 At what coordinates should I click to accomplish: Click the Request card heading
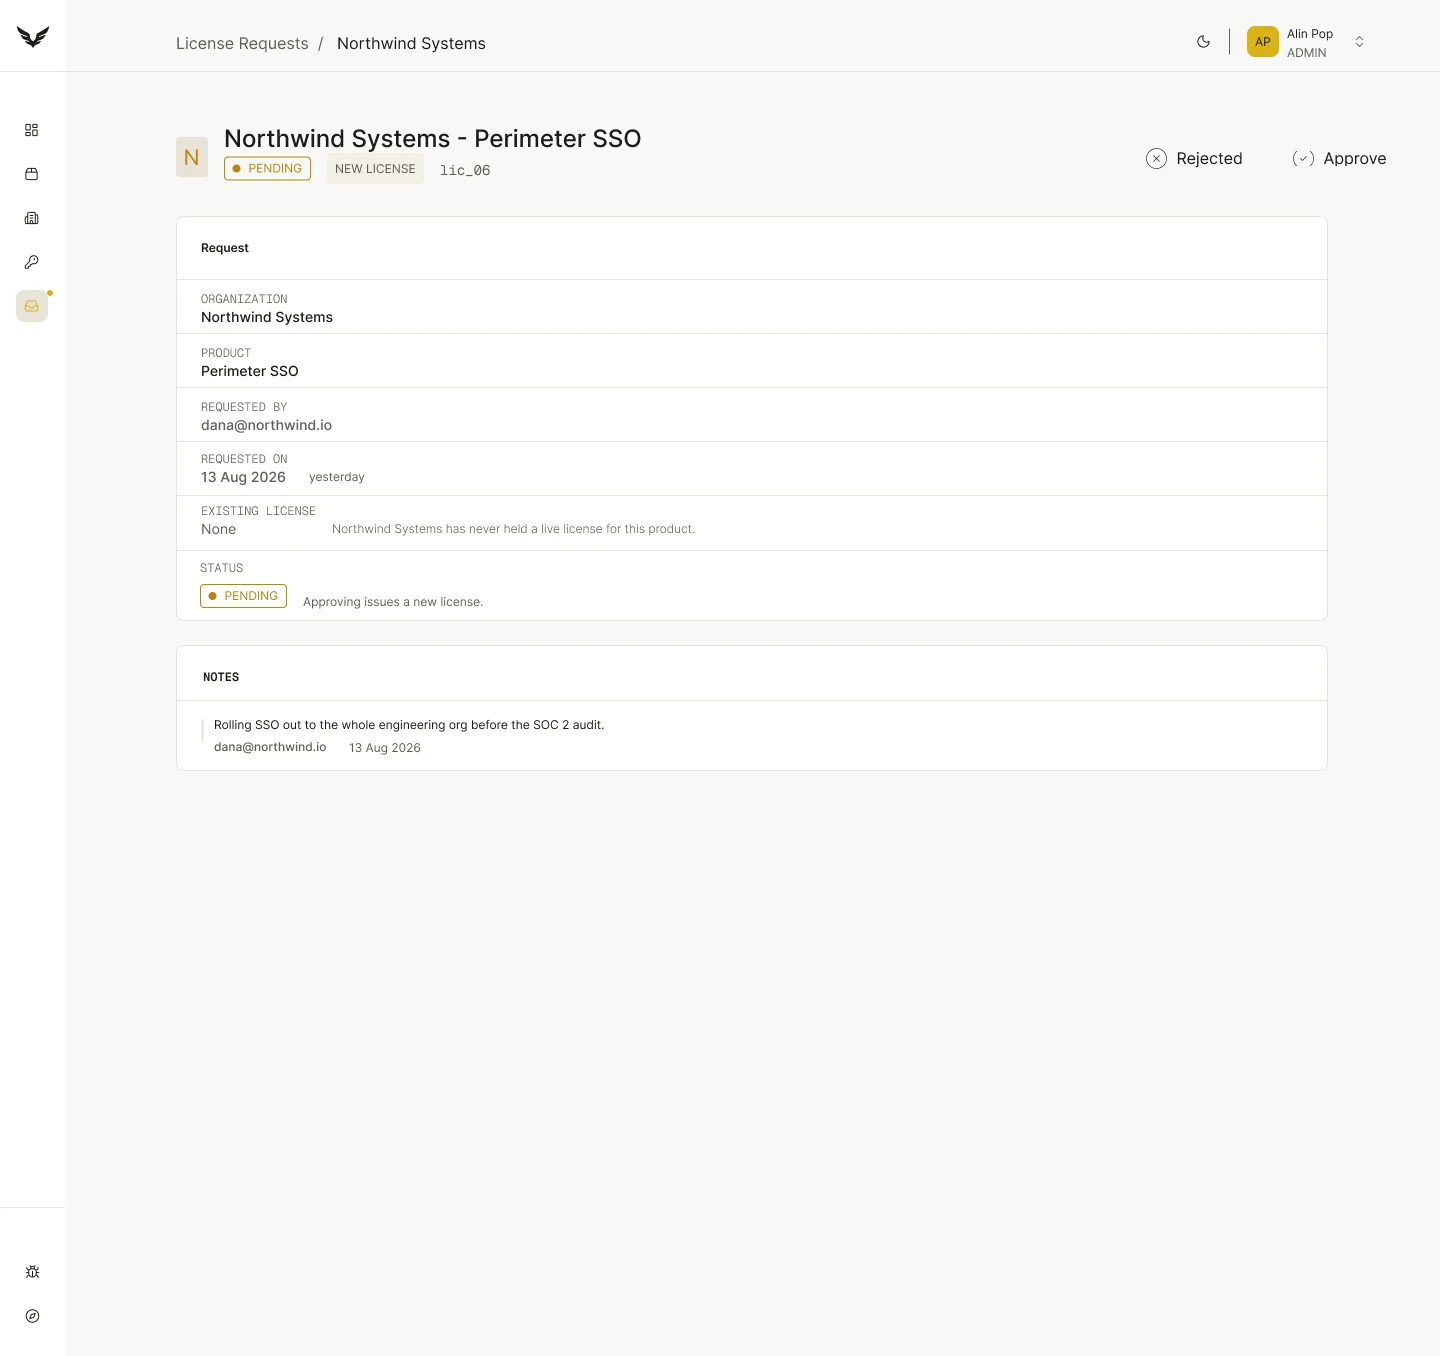[x=225, y=248]
